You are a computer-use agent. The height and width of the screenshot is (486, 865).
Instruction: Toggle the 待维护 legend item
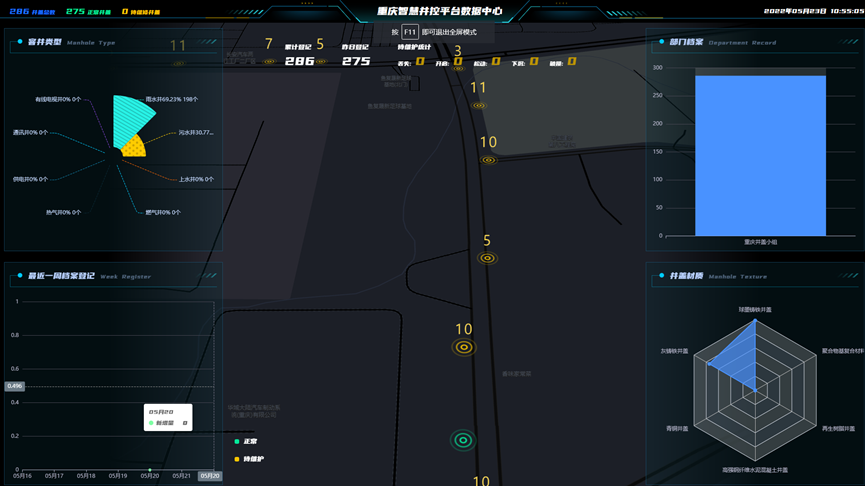[248, 459]
